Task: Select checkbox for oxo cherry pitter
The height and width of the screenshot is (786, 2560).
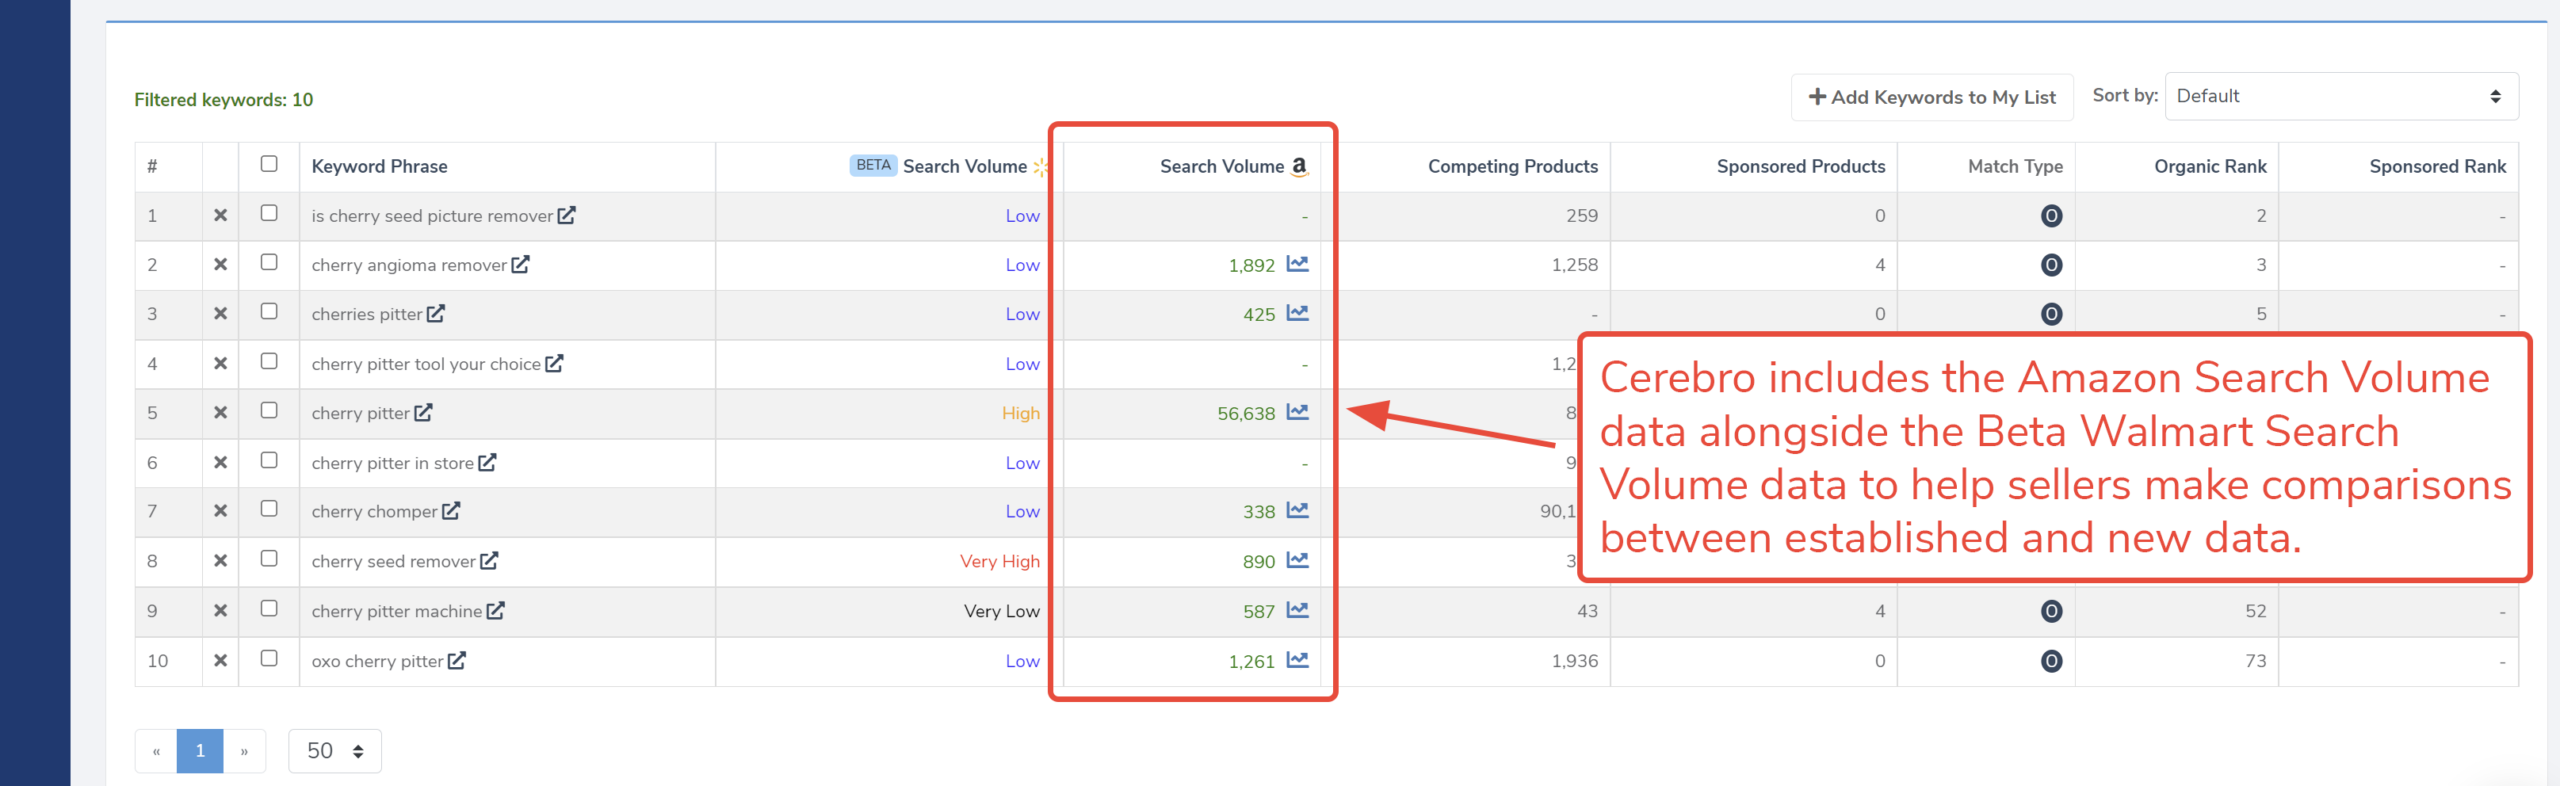Action: pos(269,658)
